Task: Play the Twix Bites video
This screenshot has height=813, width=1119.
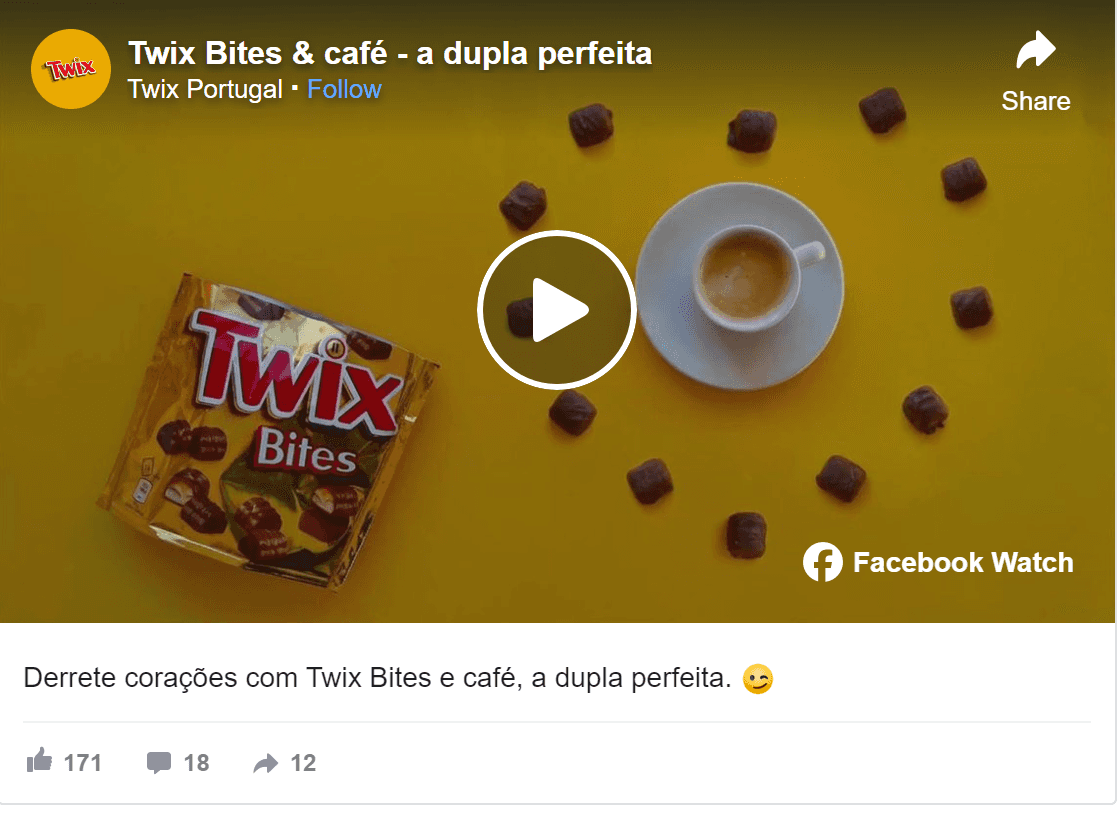Action: 557,310
